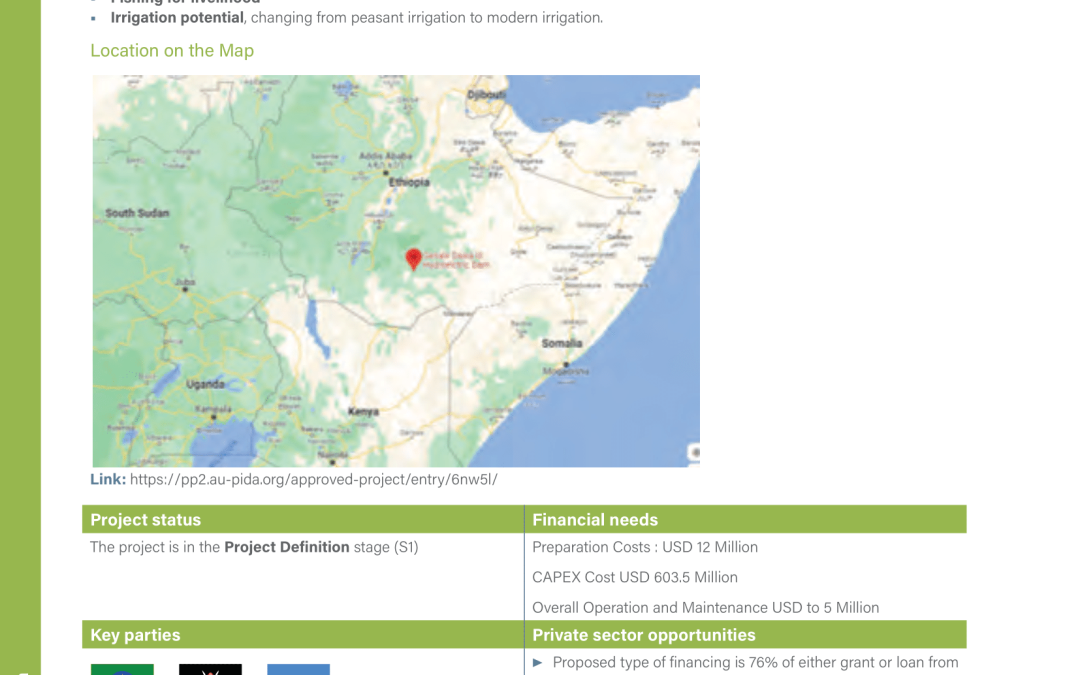The height and width of the screenshot is (675, 1080).
Task: Click the map control icon at bottom-right corner
Action: pos(693,454)
